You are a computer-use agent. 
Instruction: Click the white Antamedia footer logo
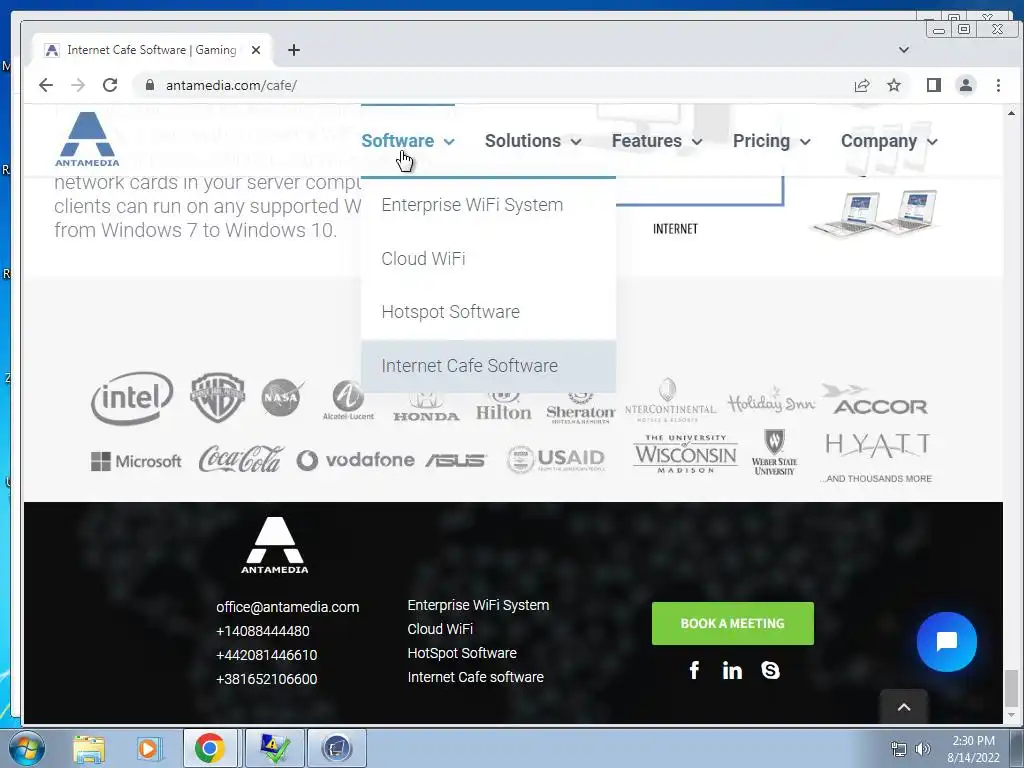pyautogui.click(x=274, y=545)
